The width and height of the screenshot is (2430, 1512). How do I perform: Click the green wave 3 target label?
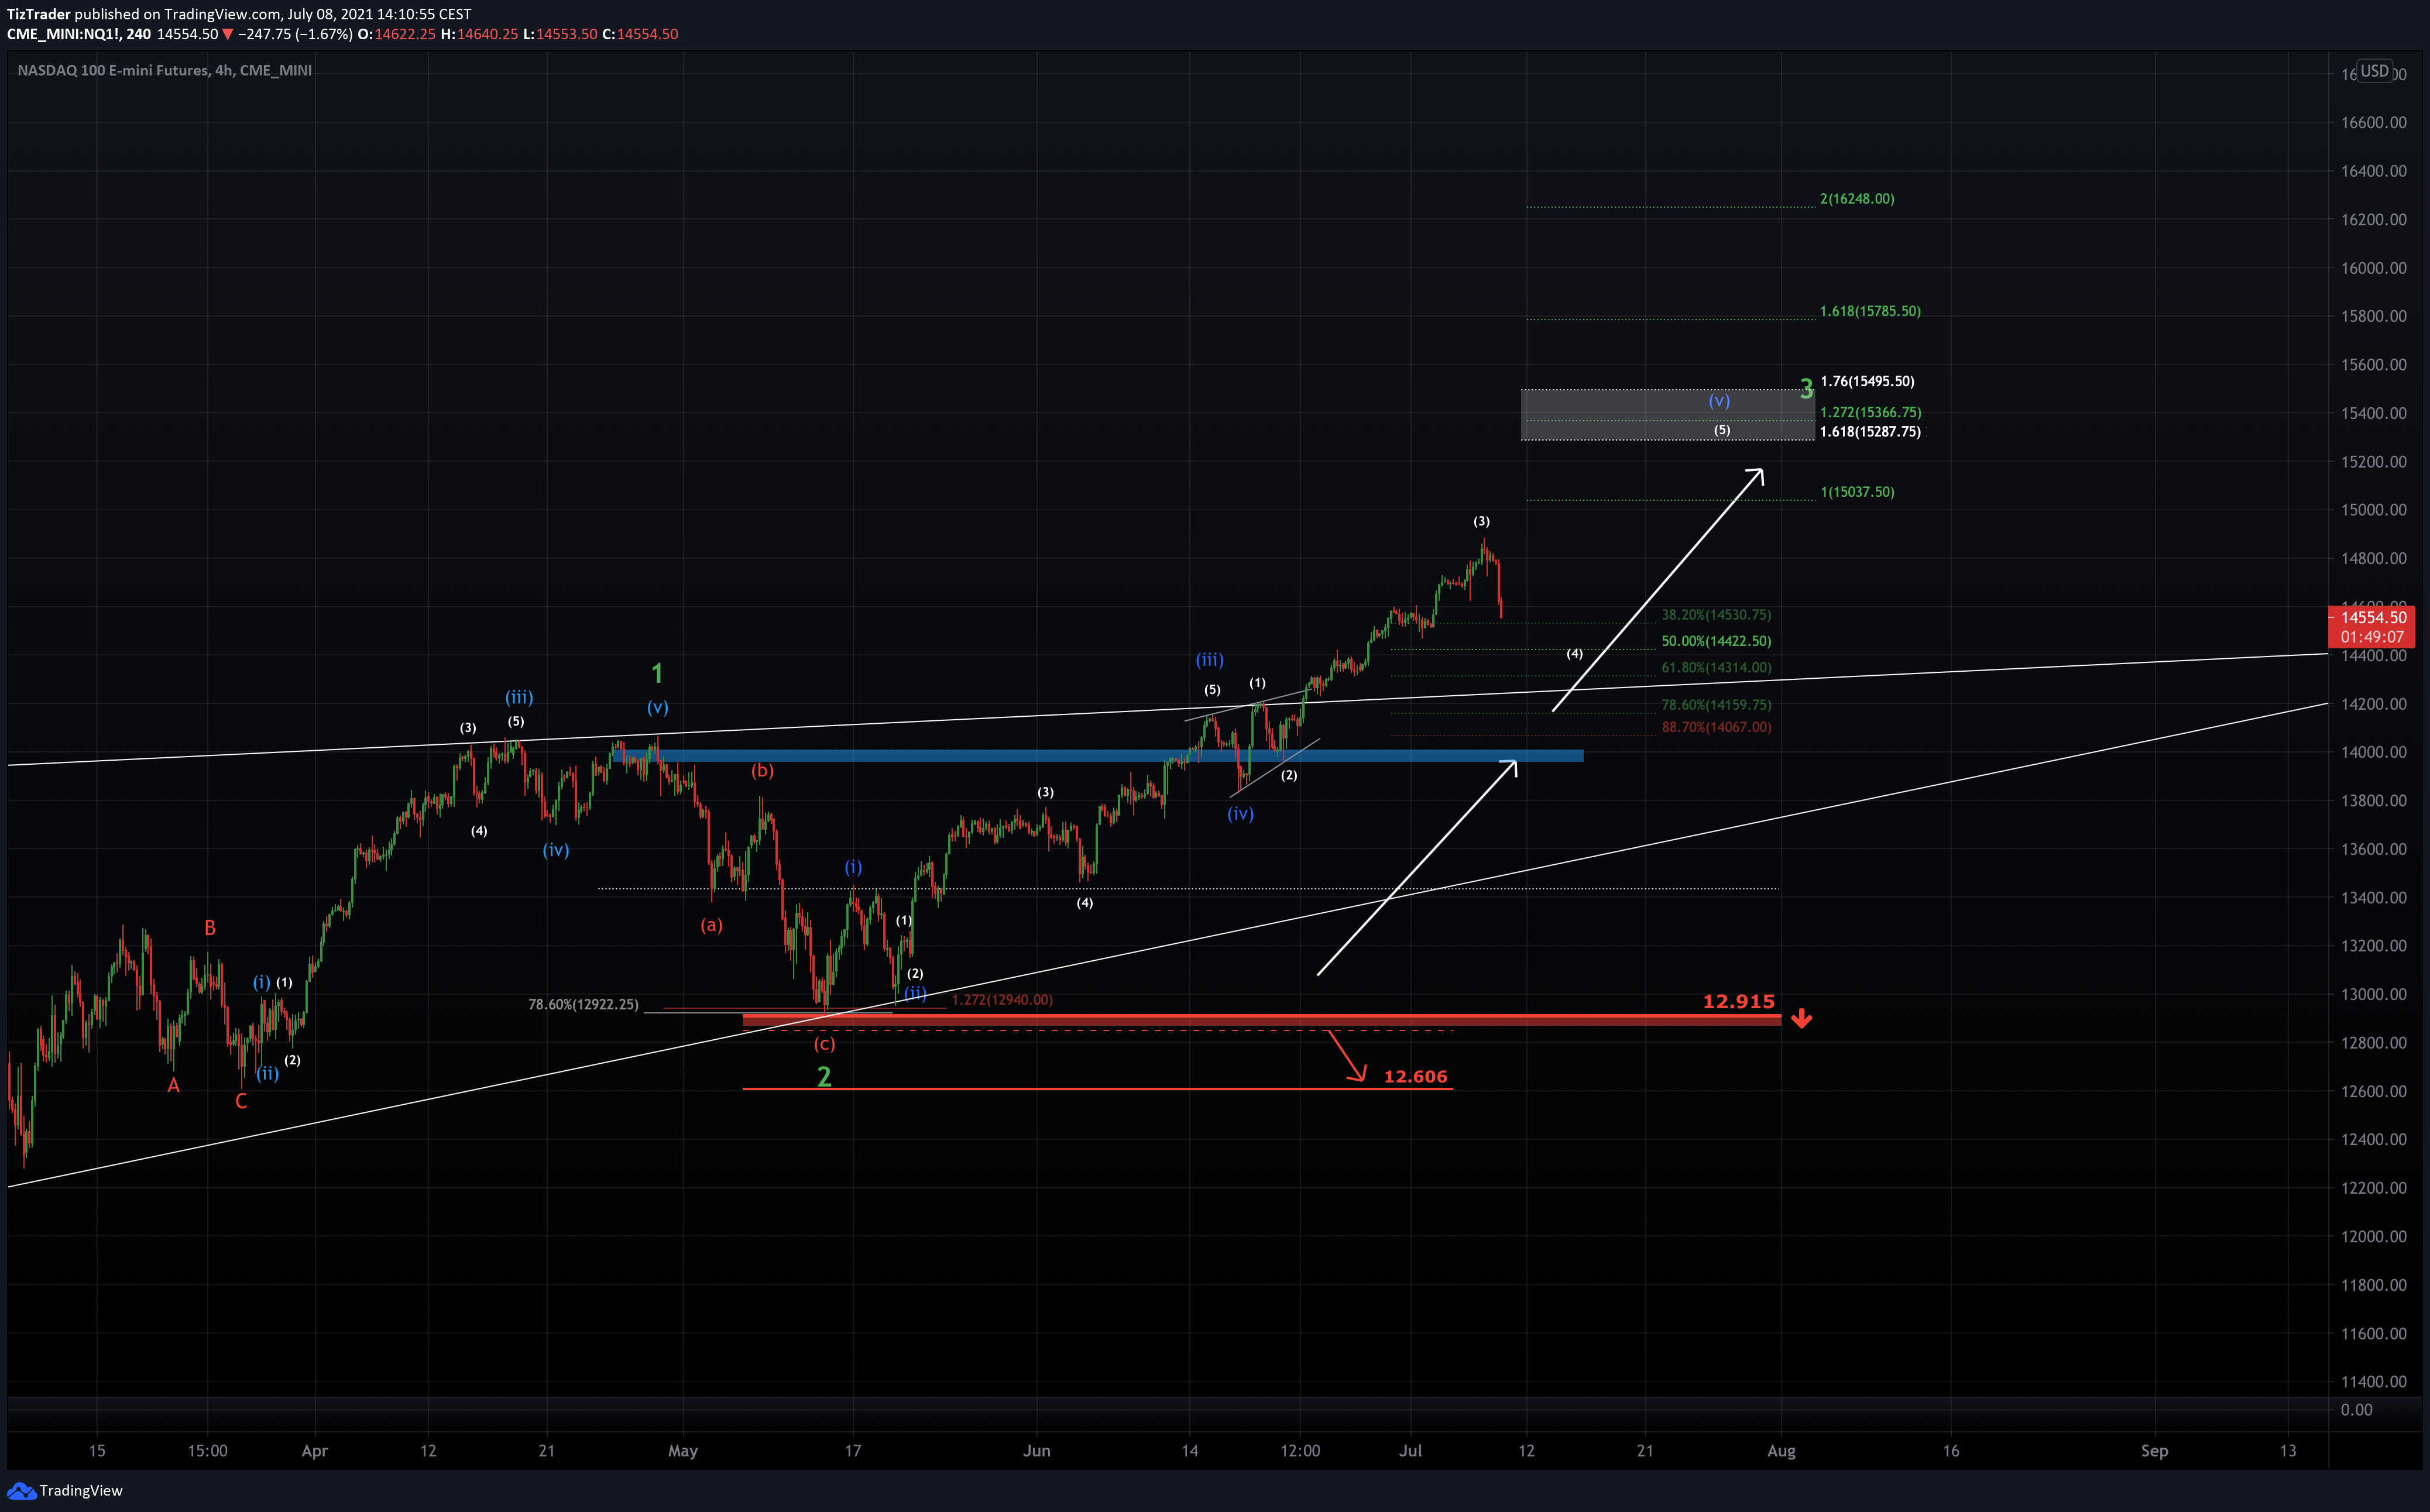pos(1806,389)
